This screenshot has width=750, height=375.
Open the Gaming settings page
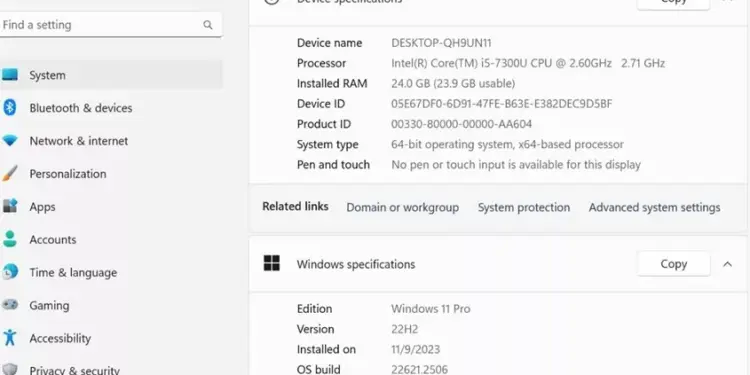point(111,305)
